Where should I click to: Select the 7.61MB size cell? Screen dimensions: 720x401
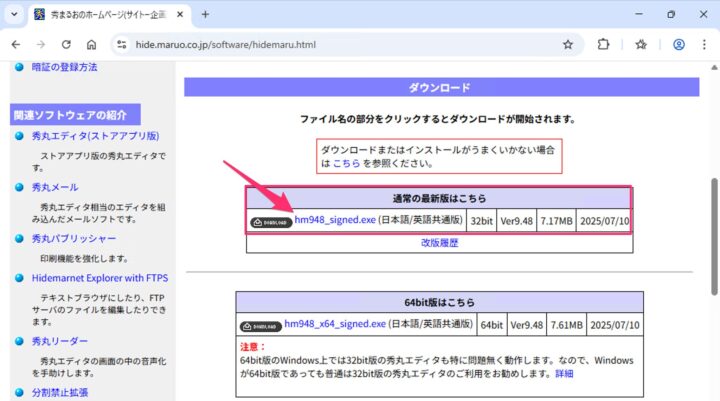click(x=567, y=325)
